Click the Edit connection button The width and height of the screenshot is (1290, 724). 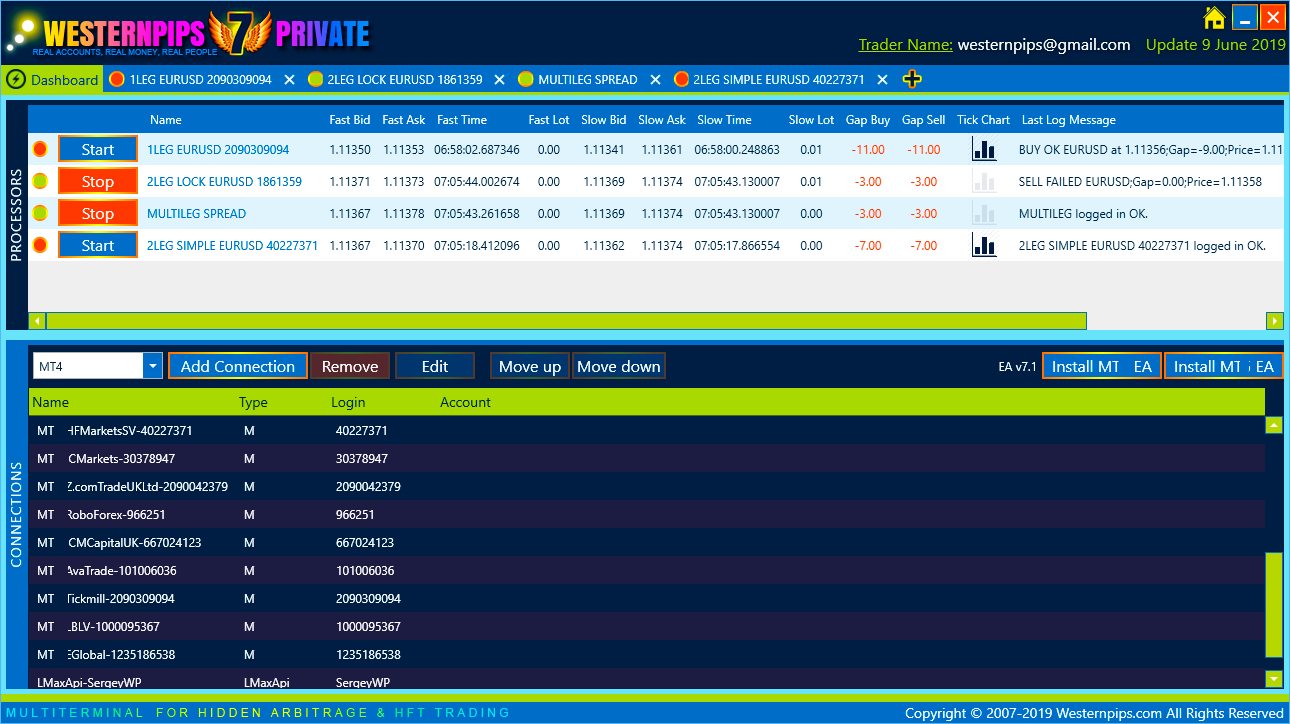[x=435, y=366]
